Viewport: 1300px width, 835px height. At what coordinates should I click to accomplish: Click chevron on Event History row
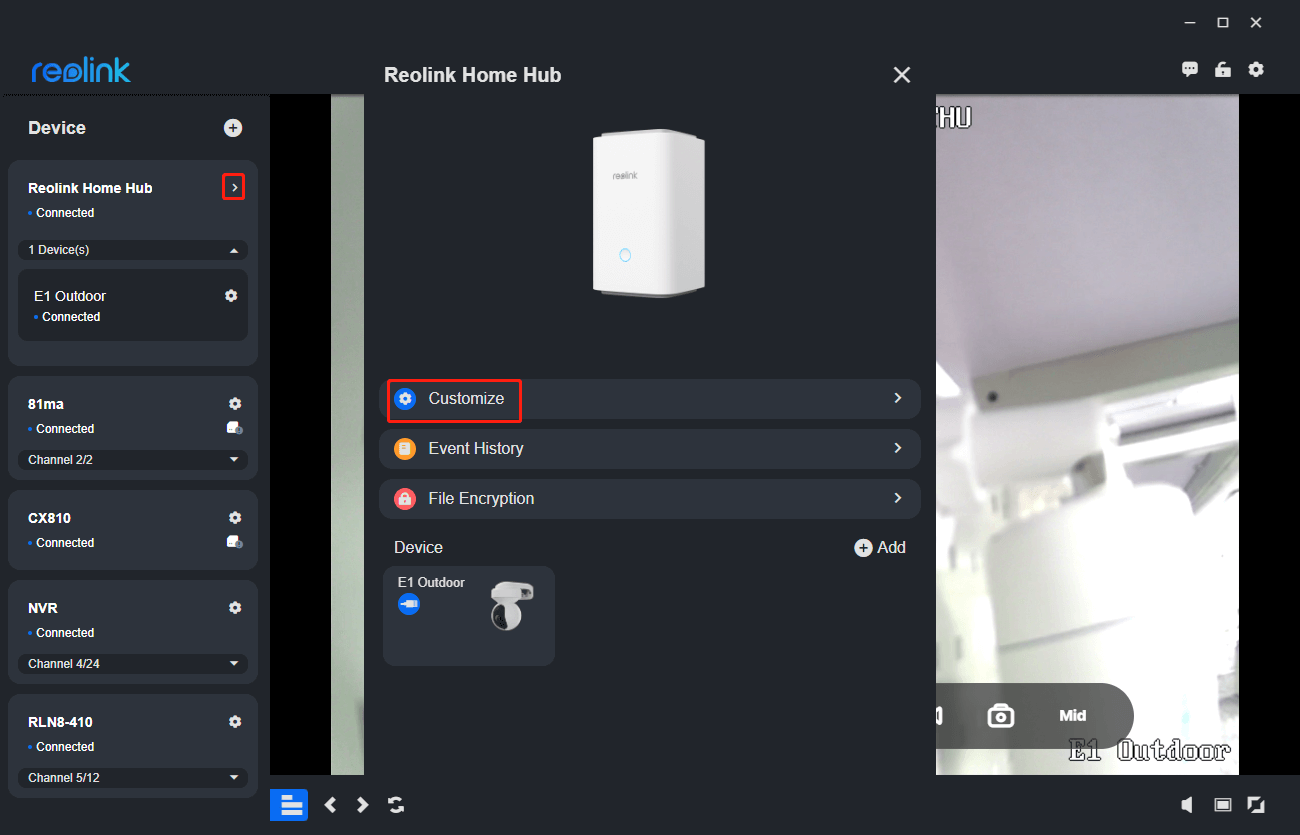point(898,448)
